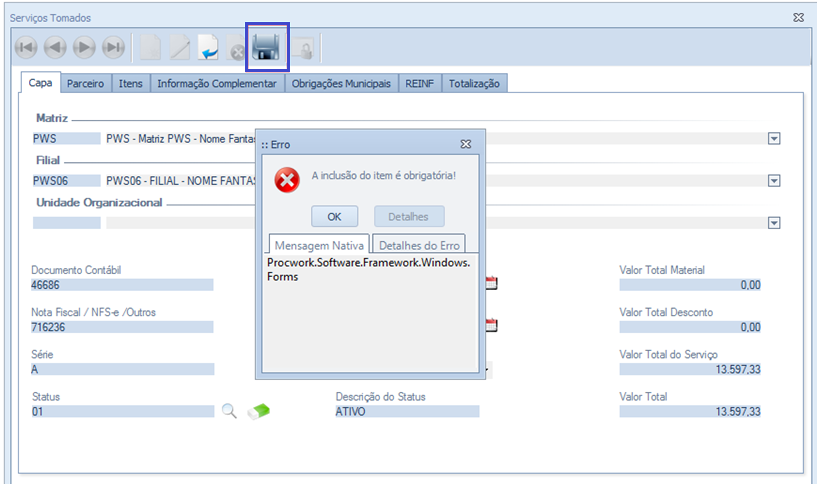This screenshot has height=485, width=819.
Task: Click the Filial code field PWS06
Action: pos(66,181)
